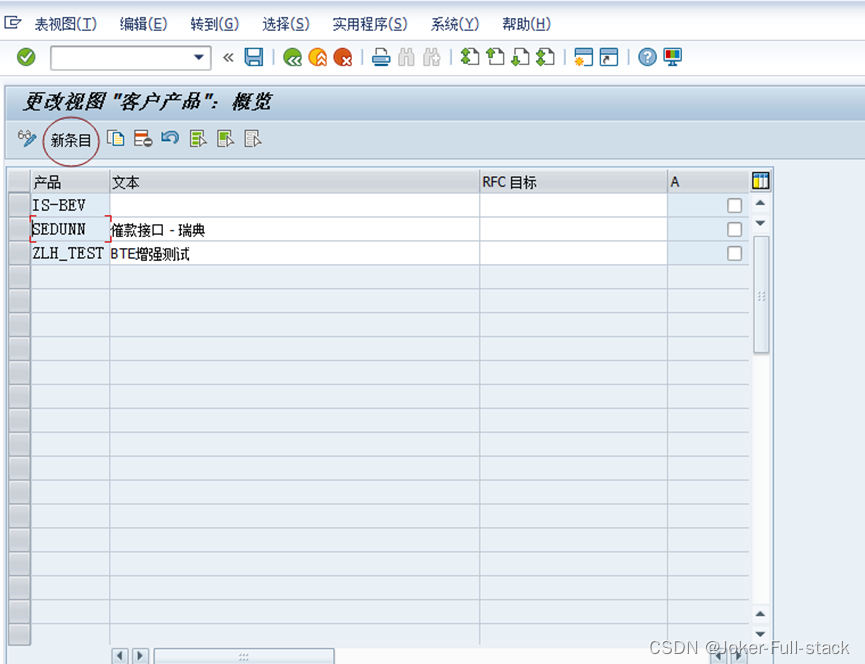Click the RFC 目标 cell for SEDUNN

(574, 229)
